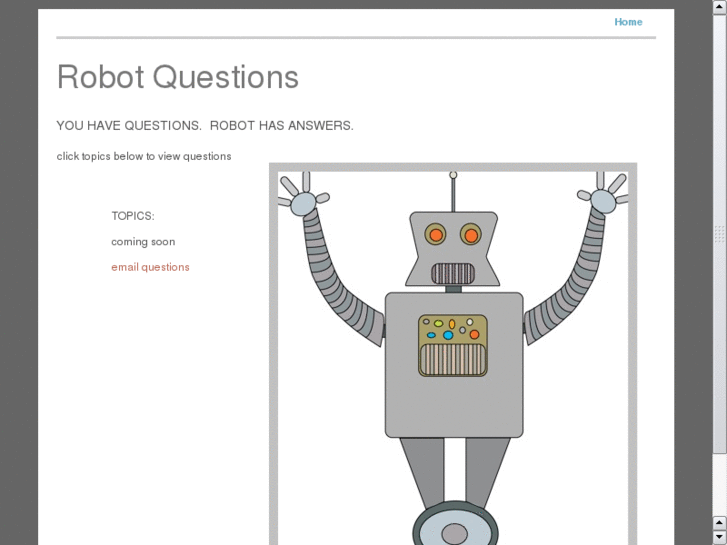Viewport: 727px width, 545px height.
Task: Open the Home link
Action: tap(628, 22)
